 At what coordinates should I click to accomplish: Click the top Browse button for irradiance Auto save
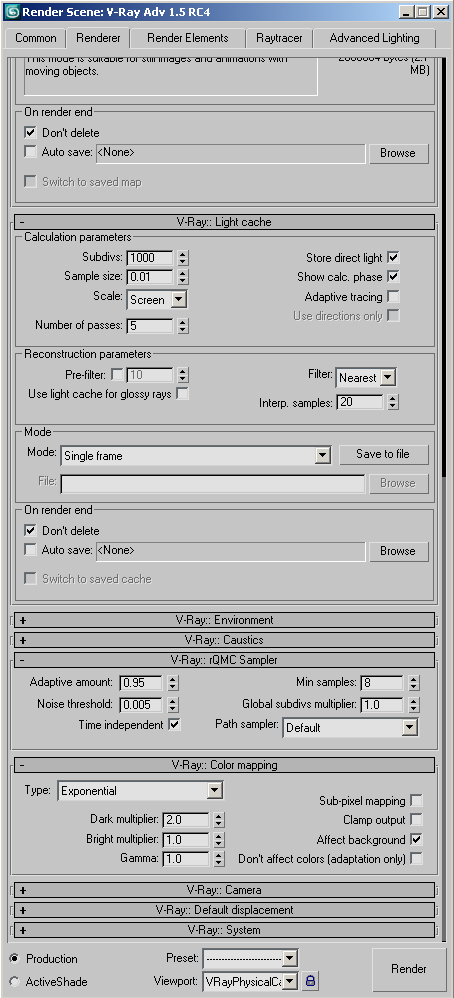coord(398,153)
